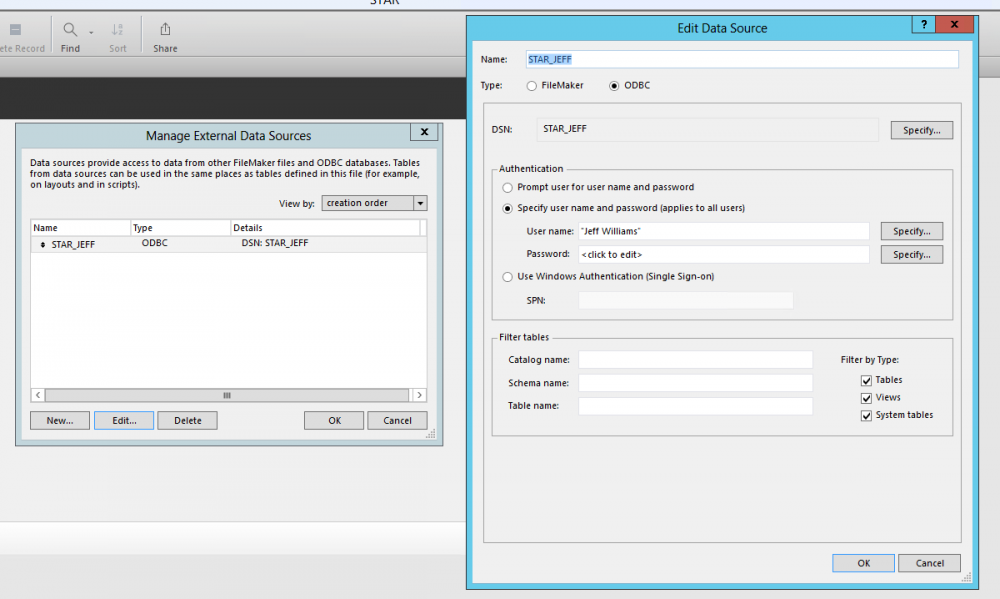Click the Find magnifier icon in toolbar
Screen dimensions: 1000x599
point(70,29)
